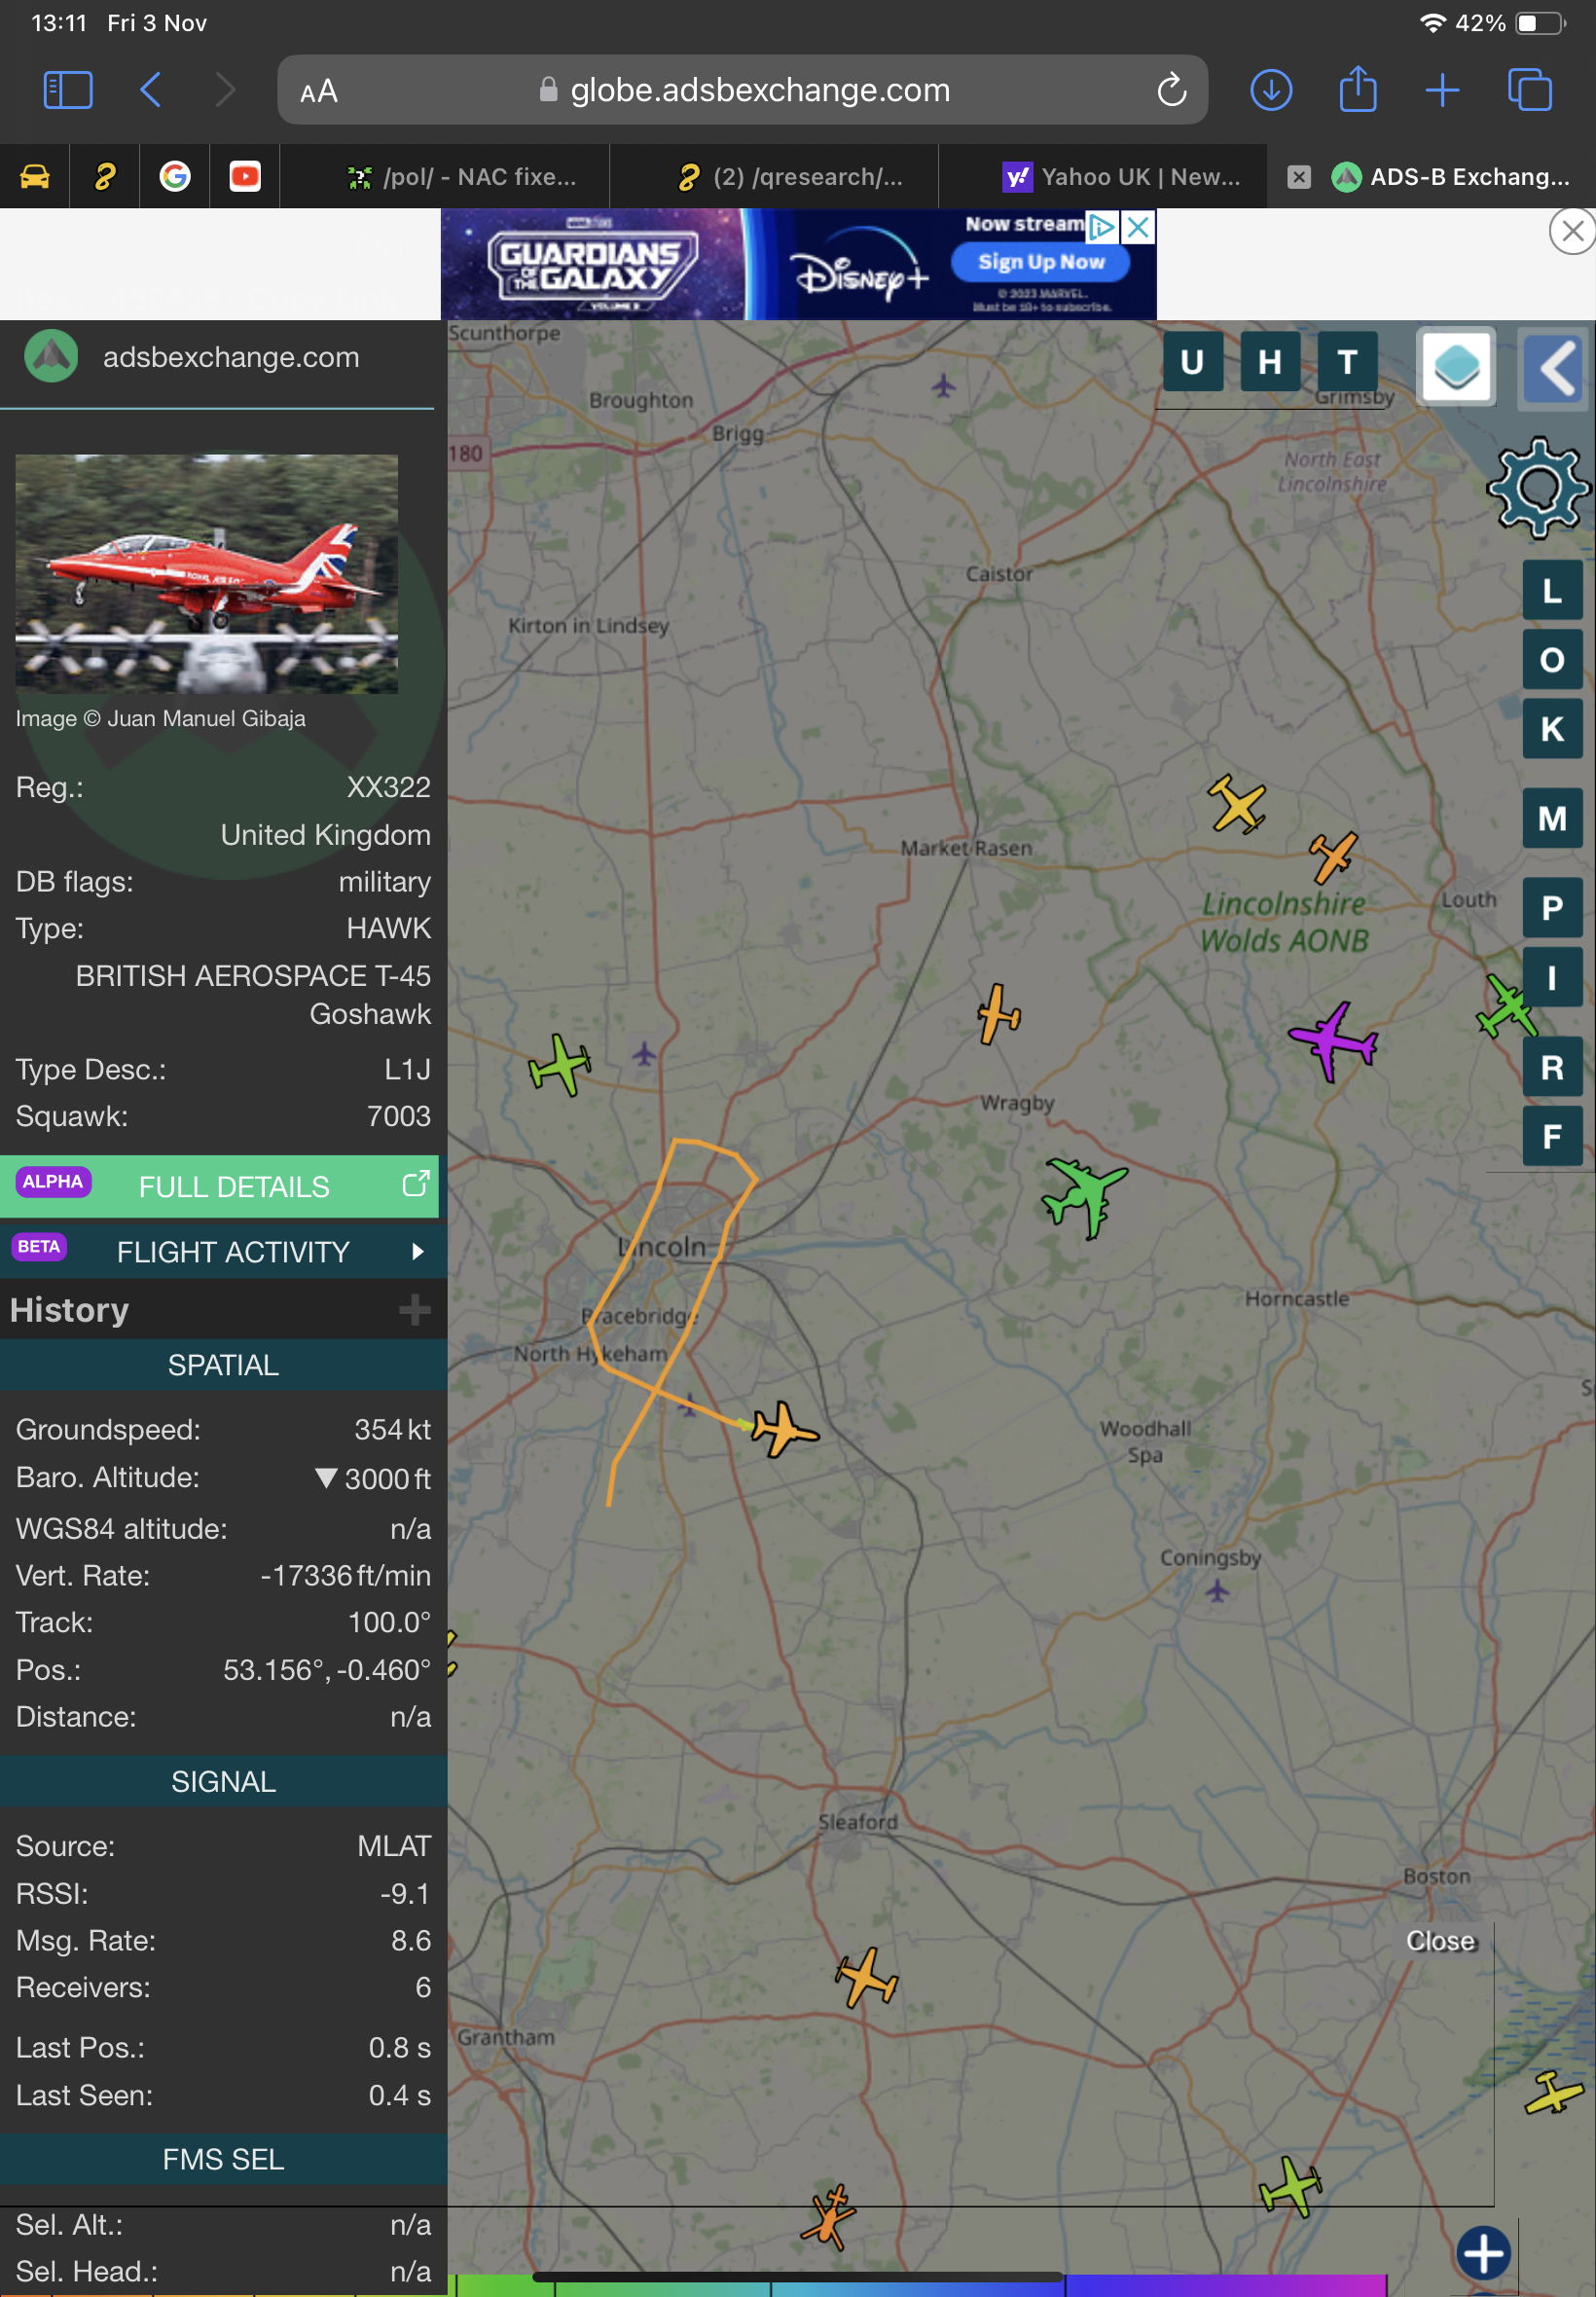Viewport: 1596px width, 2297px height.
Task: Toggle the K map button
Action: click(1551, 728)
